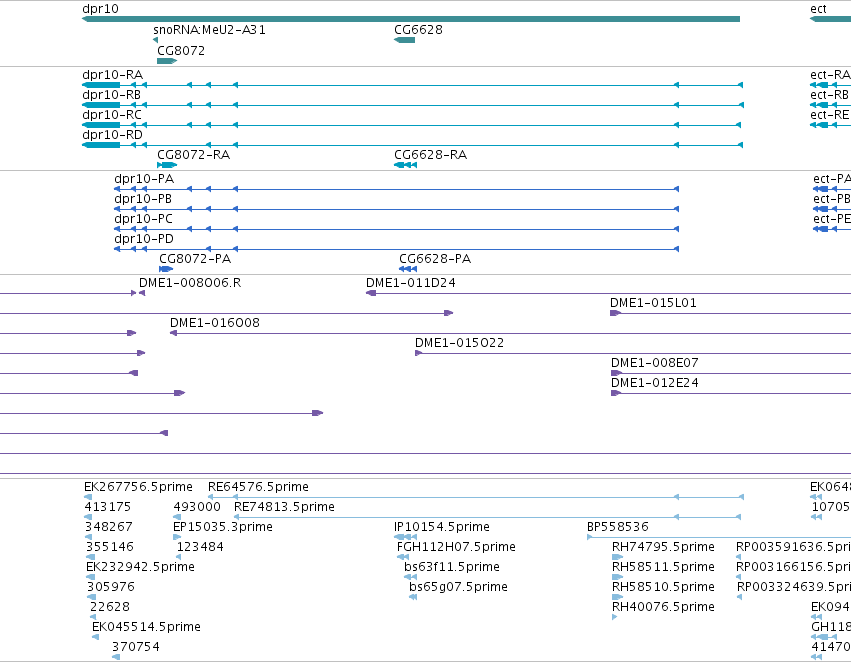Select the 348267 feature label
This screenshot has height=662, width=851.
pos(109,527)
